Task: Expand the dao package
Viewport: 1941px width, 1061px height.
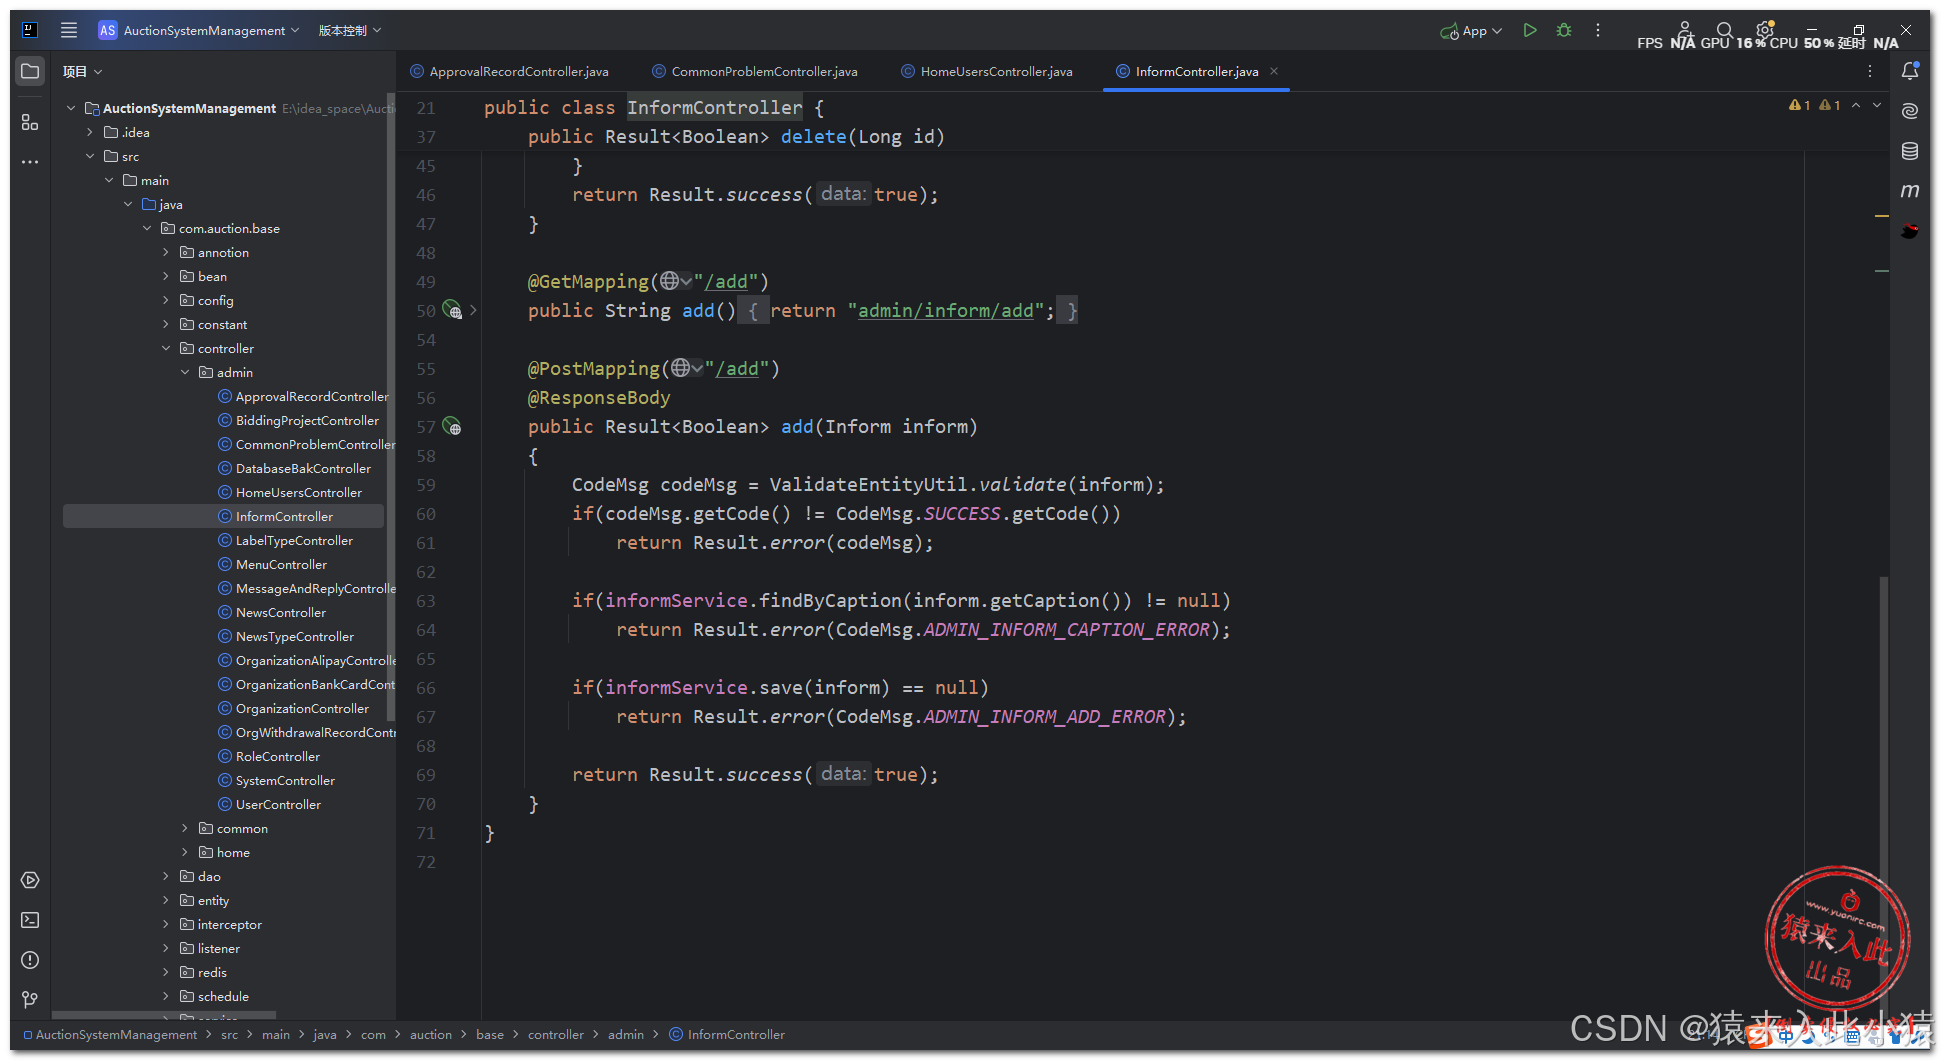Action: point(166,876)
